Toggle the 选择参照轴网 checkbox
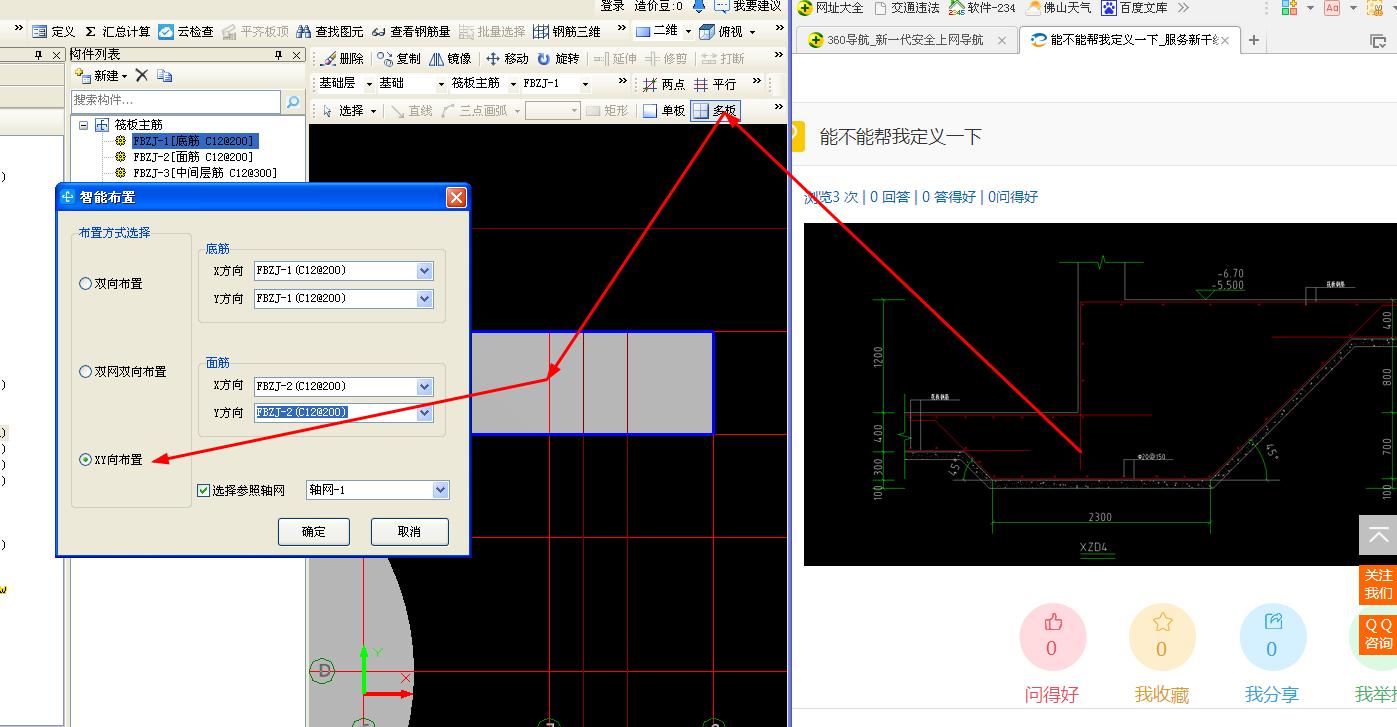This screenshot has width=1397, height=727. point(204,490)
